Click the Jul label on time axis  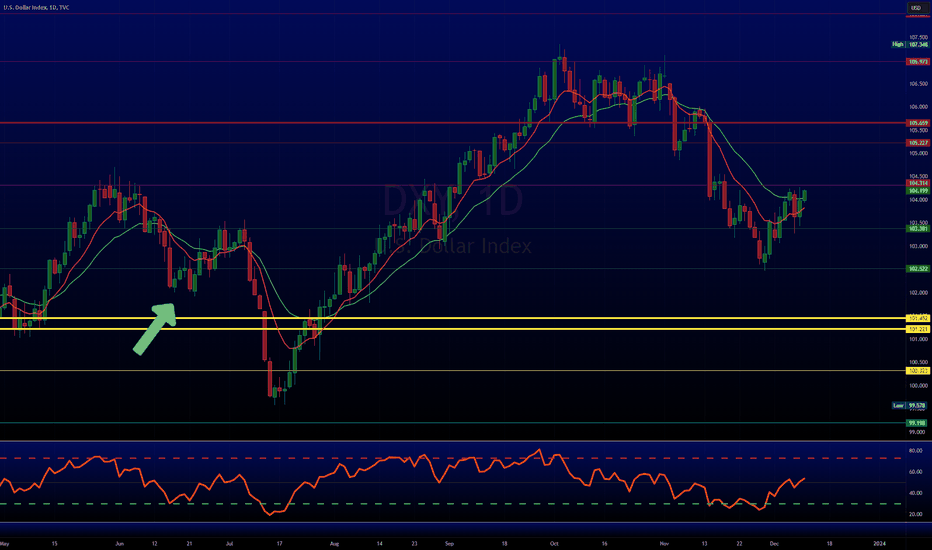pyautogui.click(x=229, y=543)
